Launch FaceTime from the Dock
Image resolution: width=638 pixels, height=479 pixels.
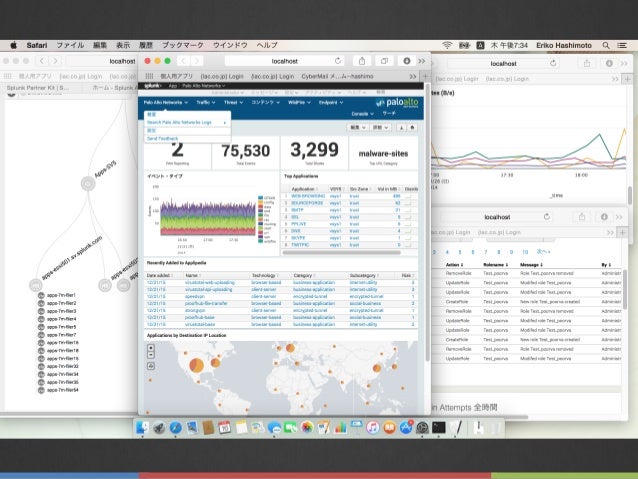(x=291, y=427)
